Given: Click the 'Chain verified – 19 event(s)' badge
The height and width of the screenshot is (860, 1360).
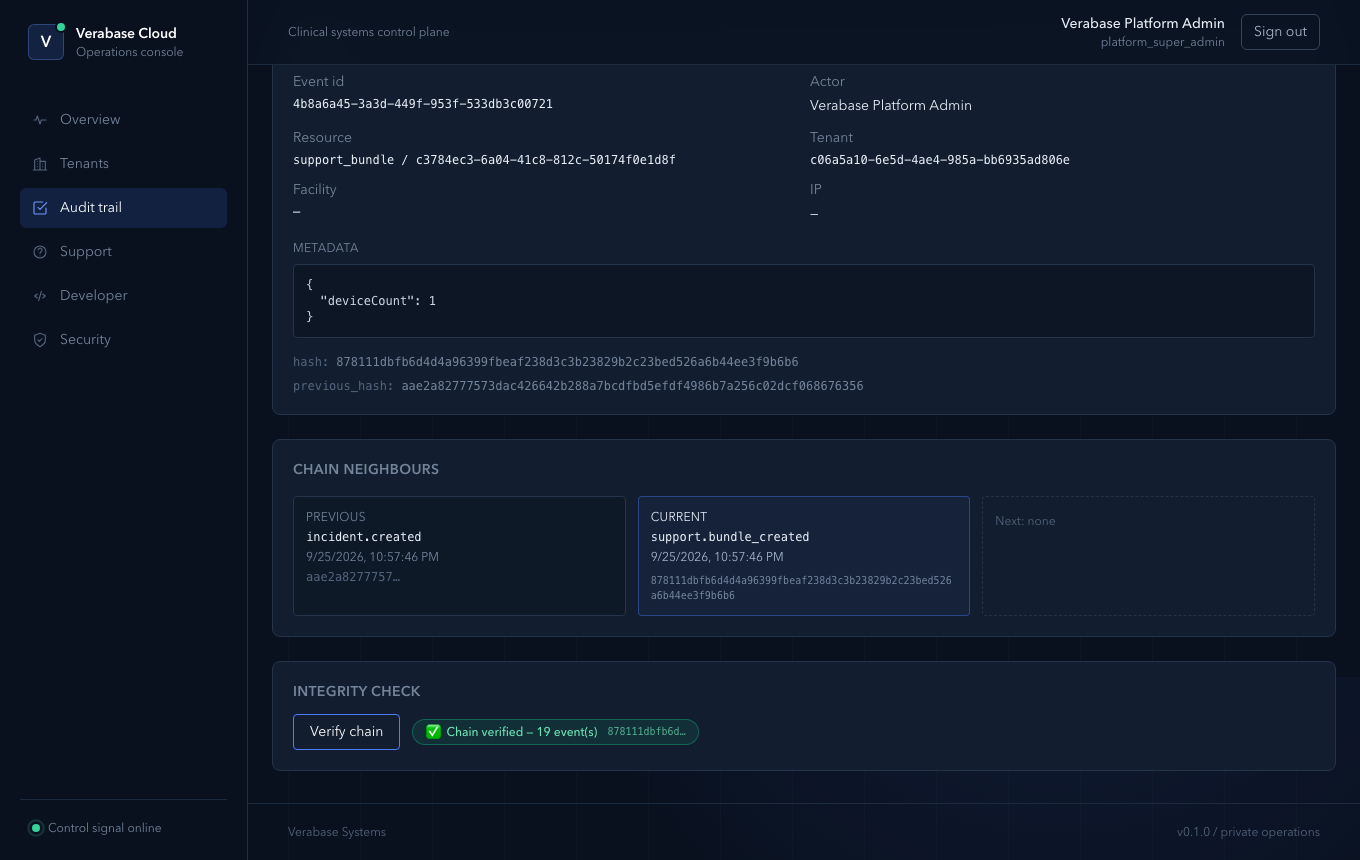Looking at the screenshot, I should pos(555,732).
